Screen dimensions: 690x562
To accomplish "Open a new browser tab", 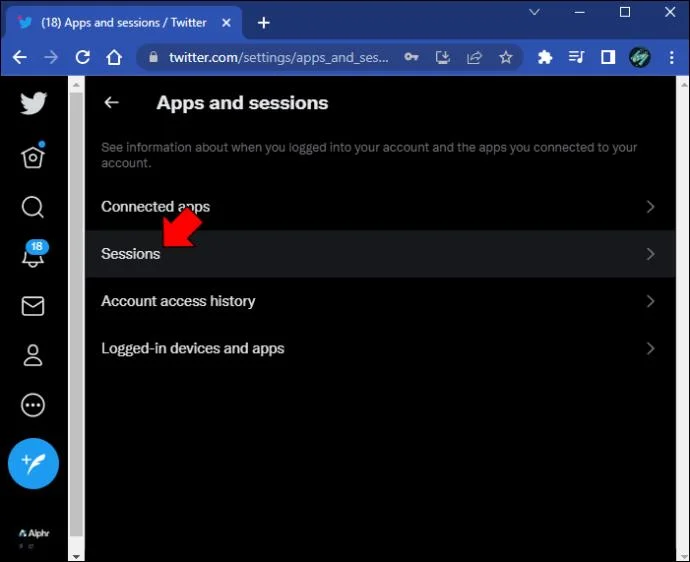I will pyautogui.click(x=264, y=22).
